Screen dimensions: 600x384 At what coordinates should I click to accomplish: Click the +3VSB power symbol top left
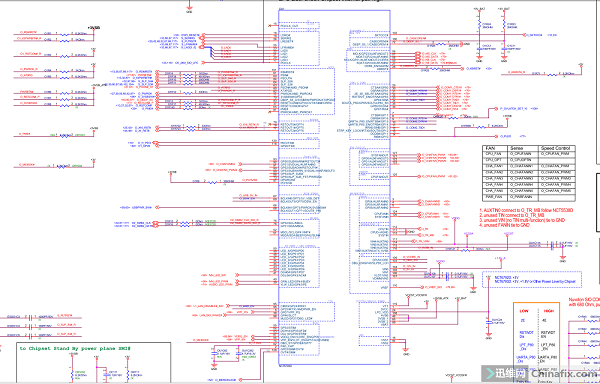(x=94, y=28)
